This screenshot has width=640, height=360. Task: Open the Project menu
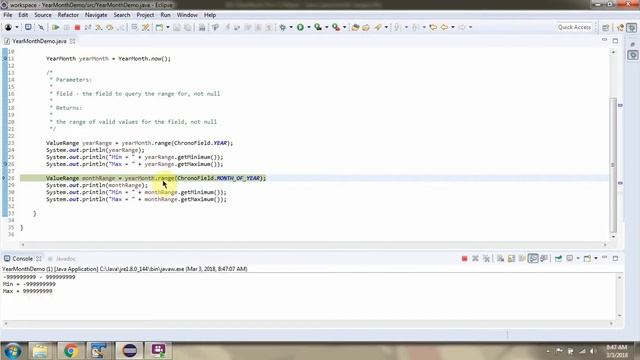tap(145, 15)
